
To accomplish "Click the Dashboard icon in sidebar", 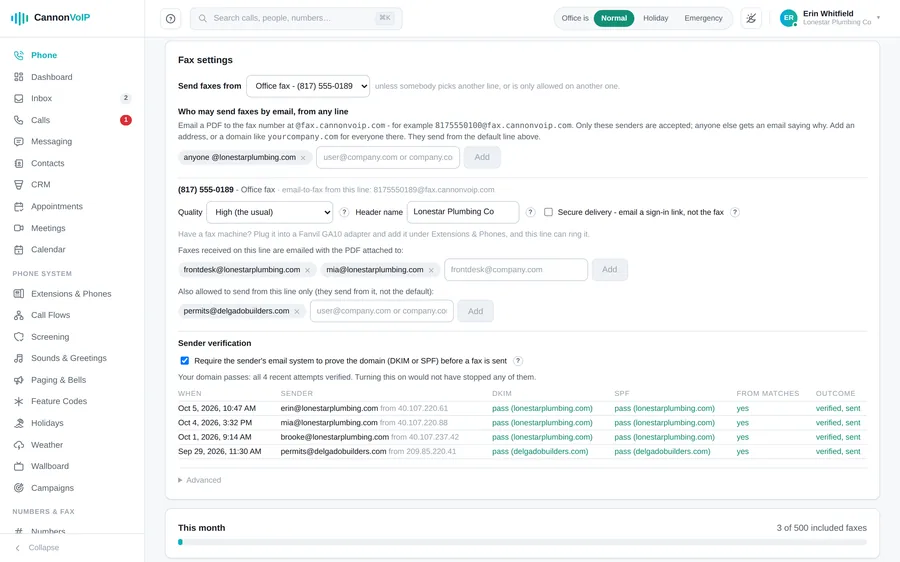I will [19, 77].
